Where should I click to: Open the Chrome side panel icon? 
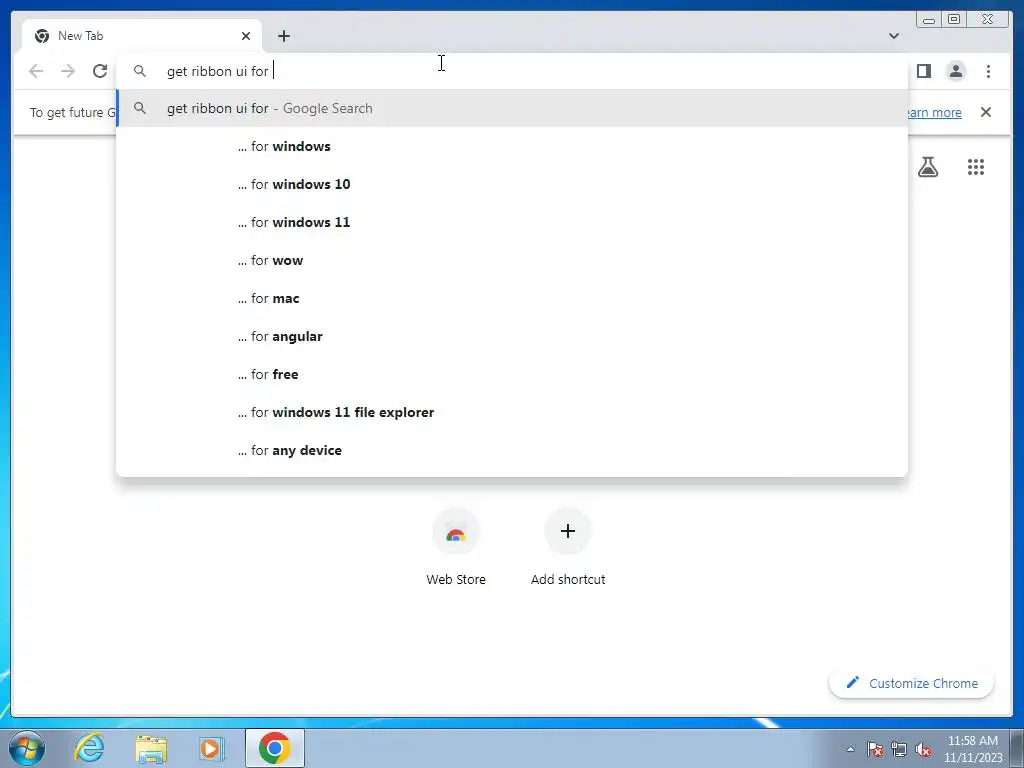(x=923, y=71)
